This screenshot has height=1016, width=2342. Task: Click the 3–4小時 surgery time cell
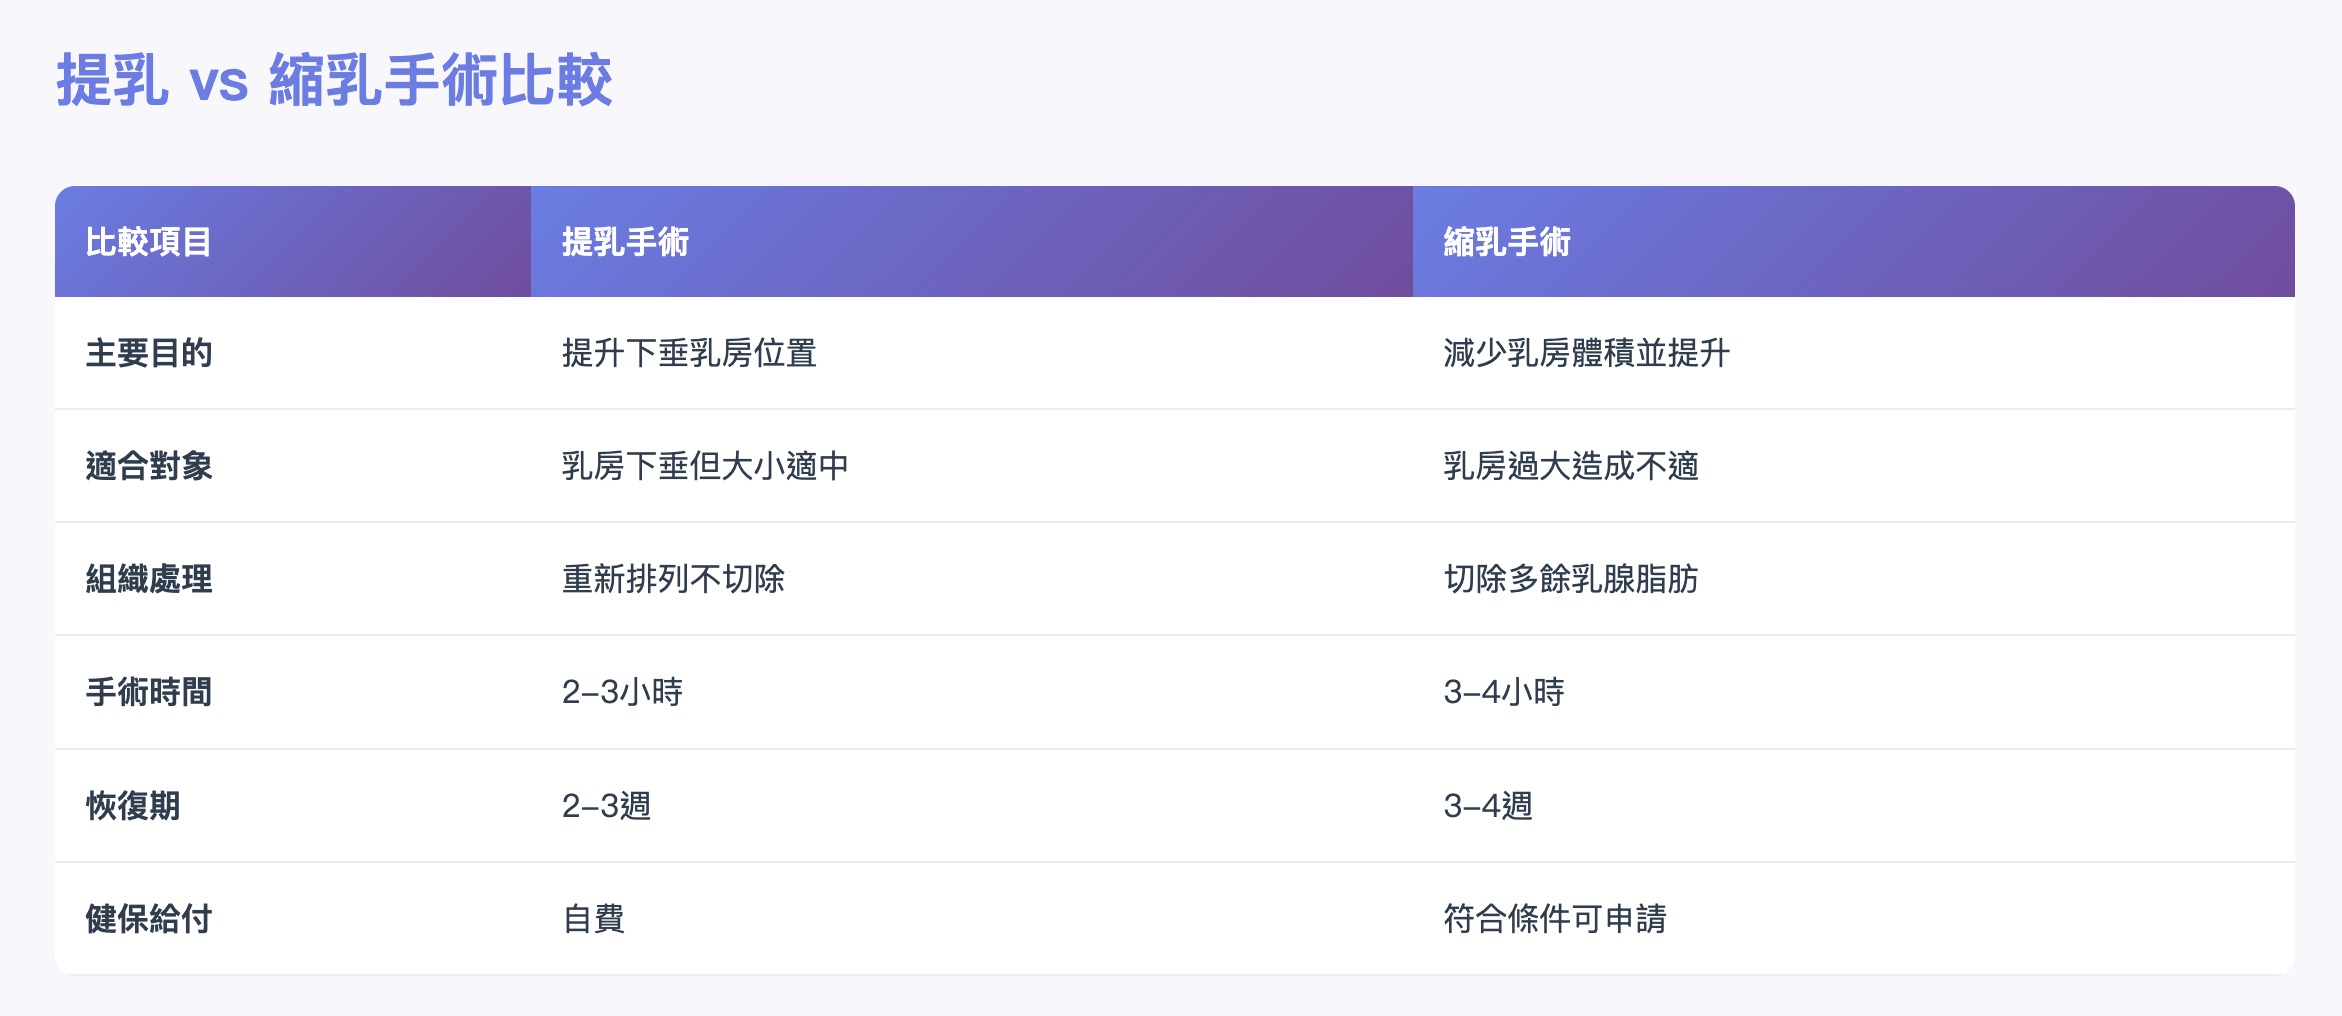(x=1504, y=692)
